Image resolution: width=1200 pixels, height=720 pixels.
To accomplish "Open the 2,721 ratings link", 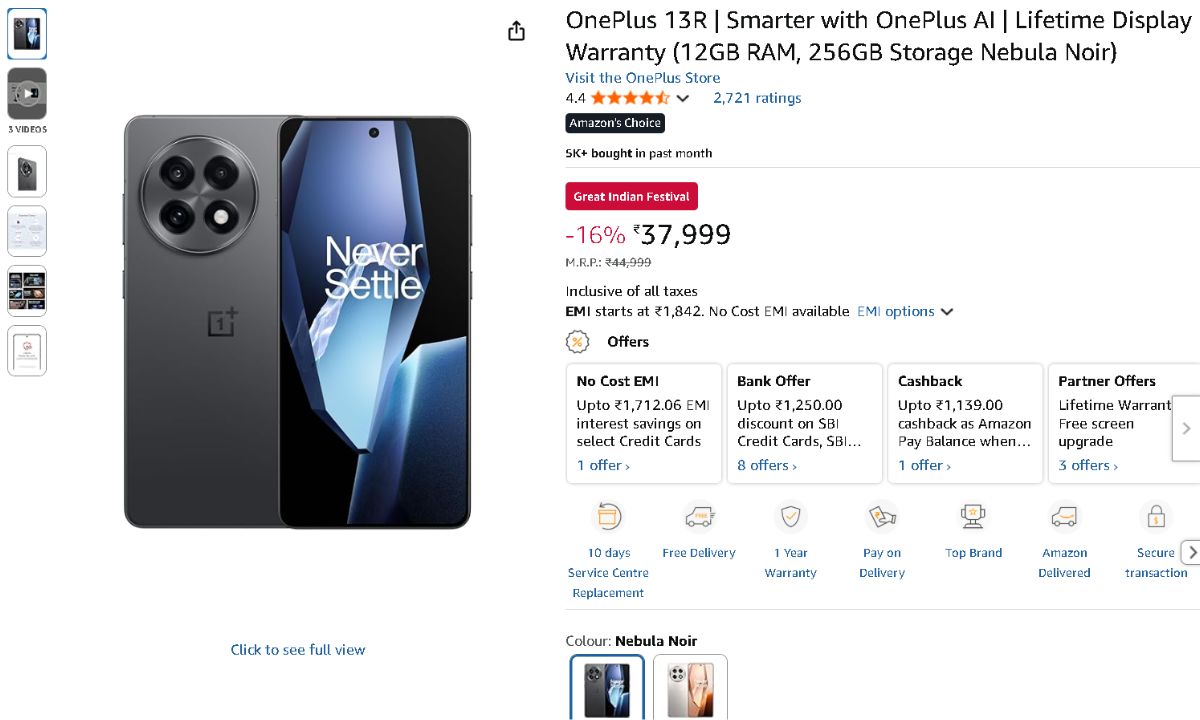I will (x=756, y=98).
